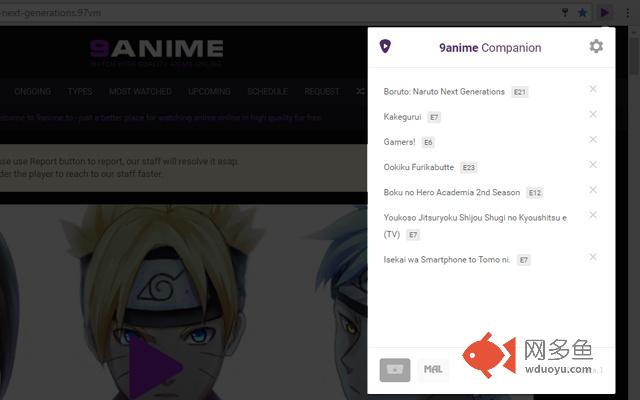This screenshot has width=640, height=400.
Task: Open the browser three-dot menu
Action: [x=627, y=13]
